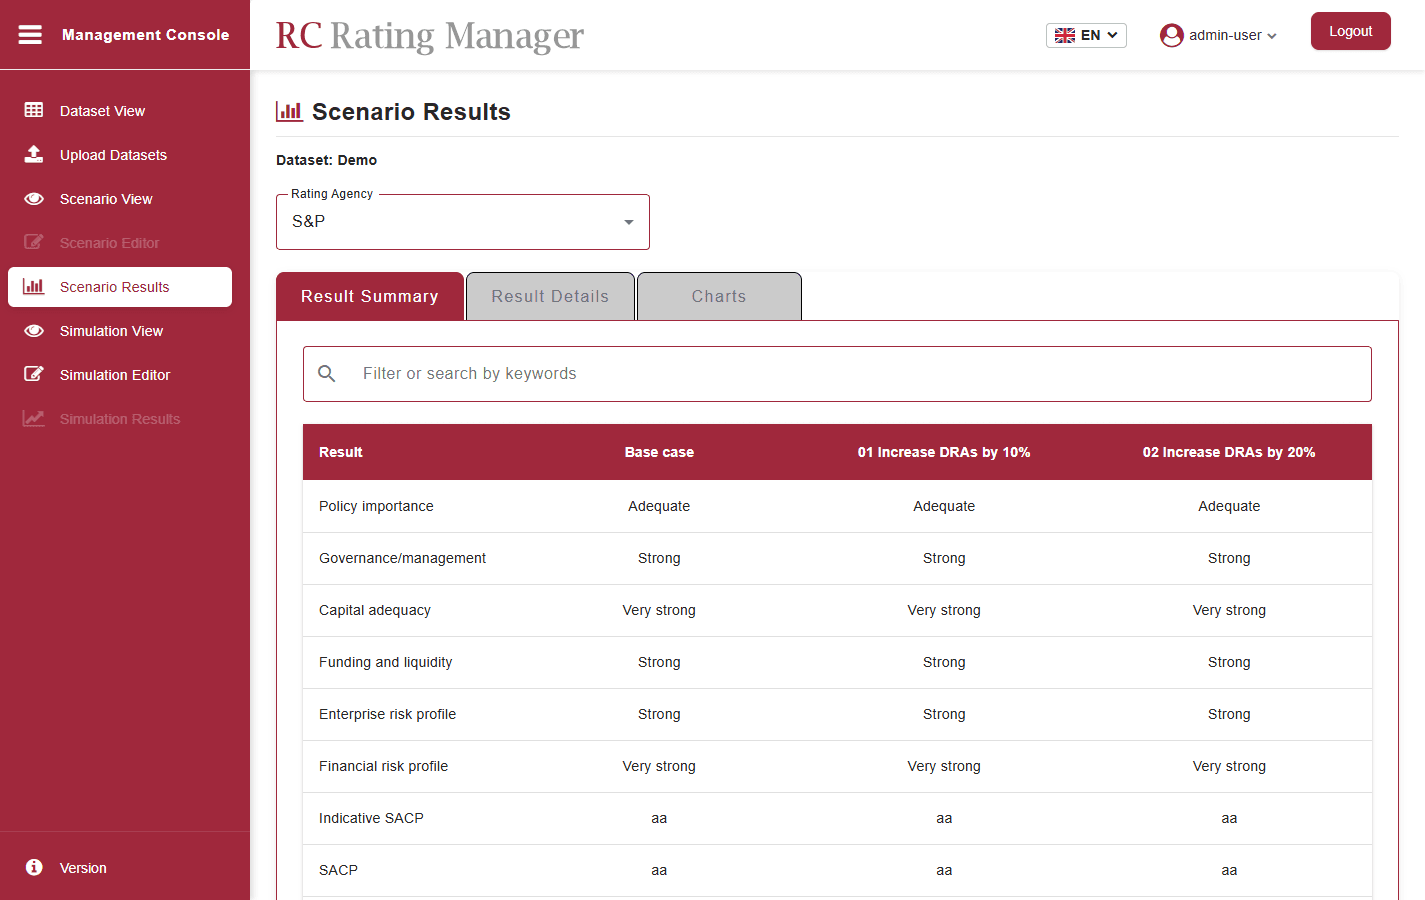The image size is (1425, 900).
Task: Open the Rating Agency S&P dropdown
Action: coord(463,222)
